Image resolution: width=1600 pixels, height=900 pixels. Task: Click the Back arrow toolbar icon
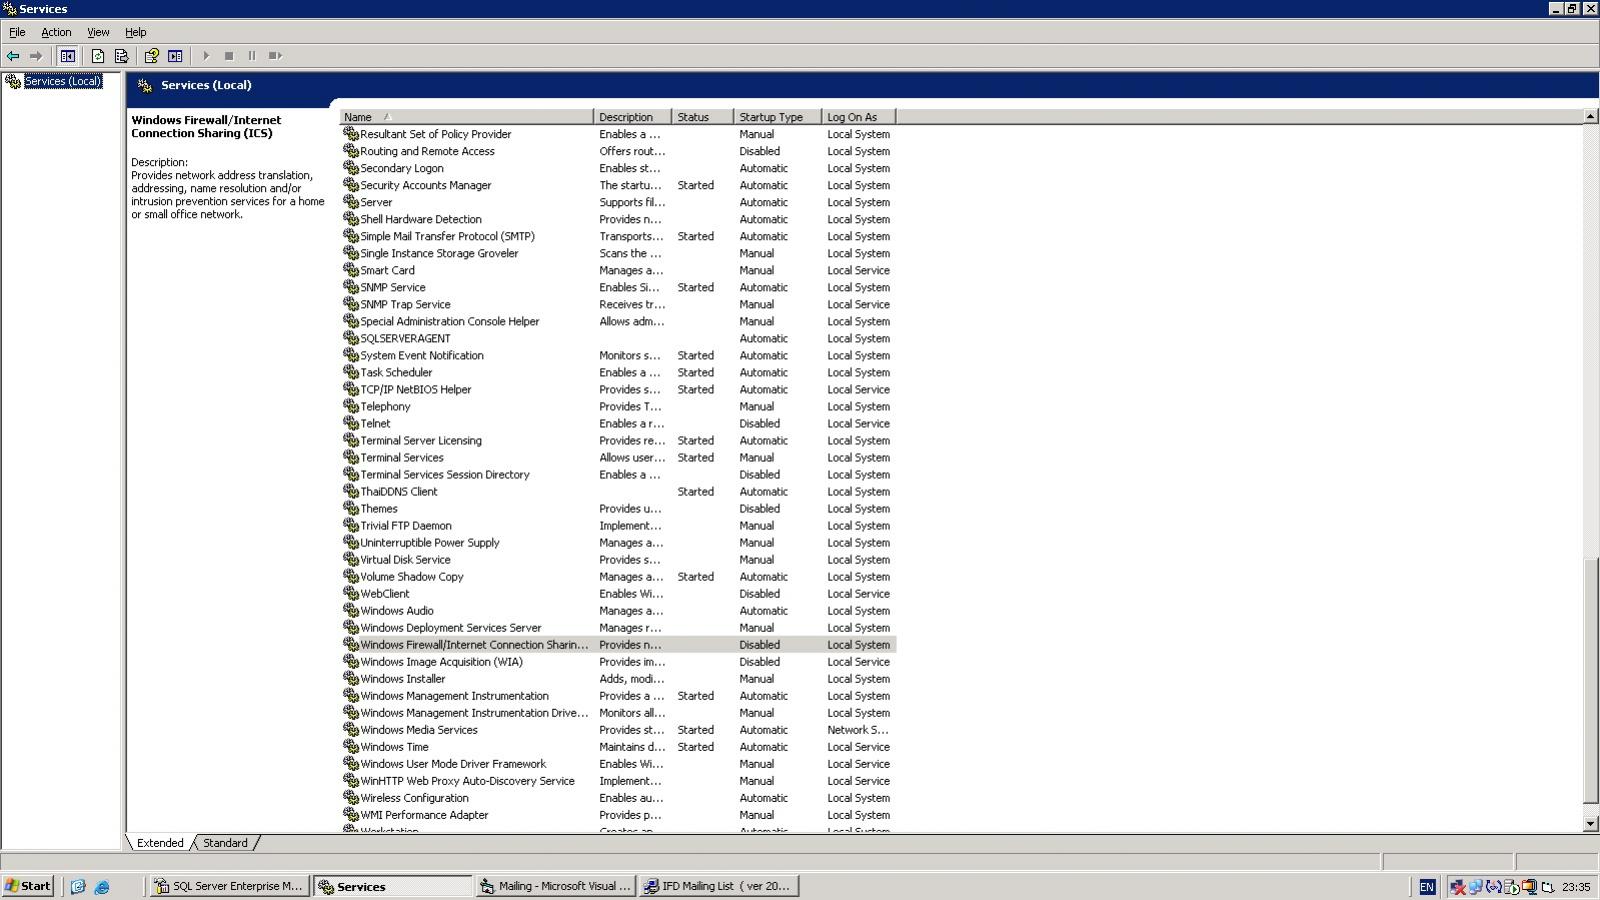coord(13,56)
